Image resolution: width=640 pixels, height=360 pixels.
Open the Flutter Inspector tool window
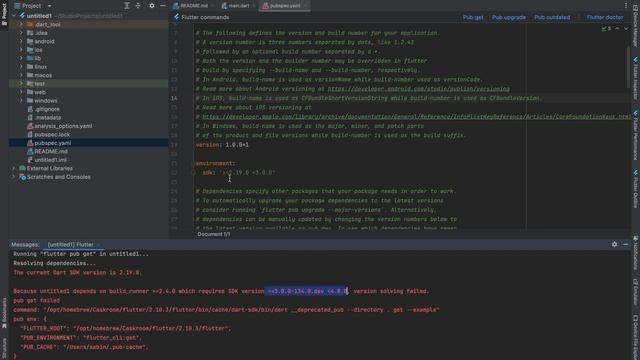tap(636, 78)
